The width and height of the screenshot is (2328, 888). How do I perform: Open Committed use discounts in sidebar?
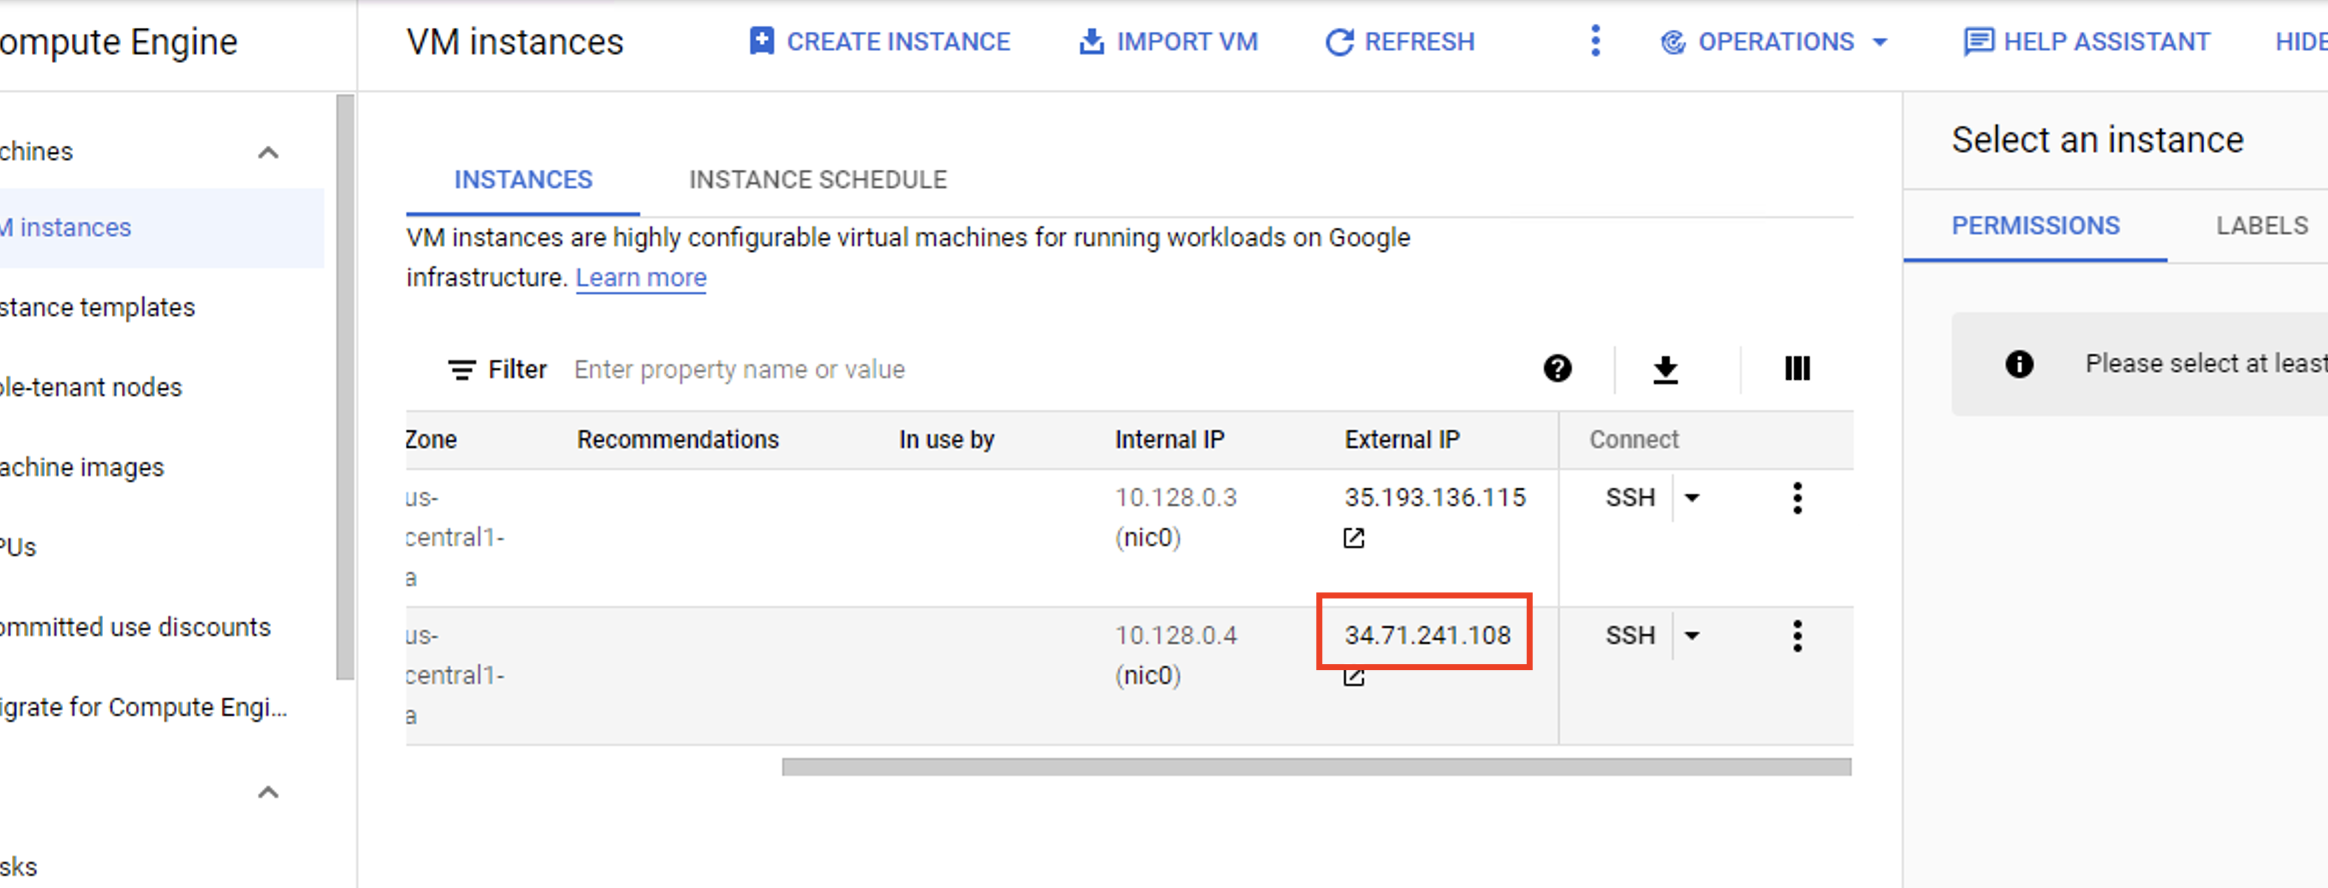pos(135,628)
